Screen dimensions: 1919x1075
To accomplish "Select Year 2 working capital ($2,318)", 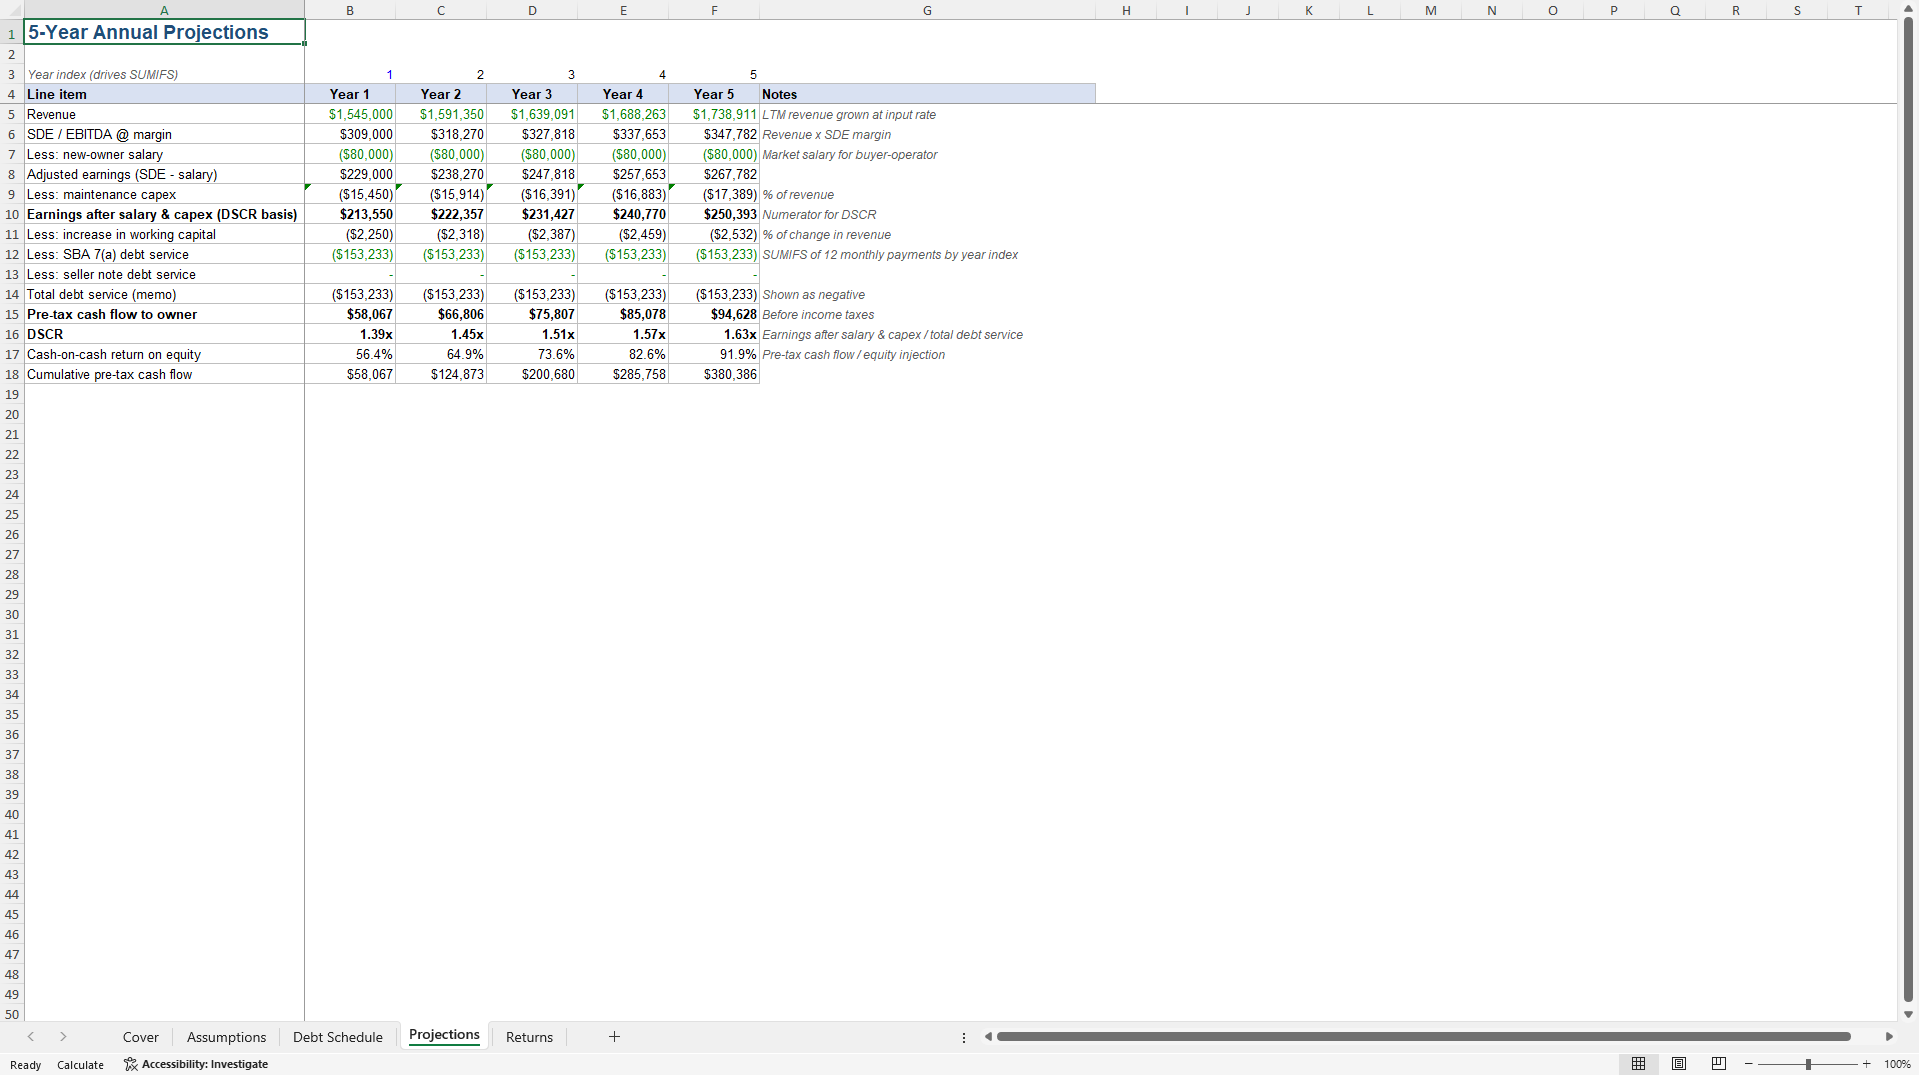I will pyautogui.click(x=441, y=234).
